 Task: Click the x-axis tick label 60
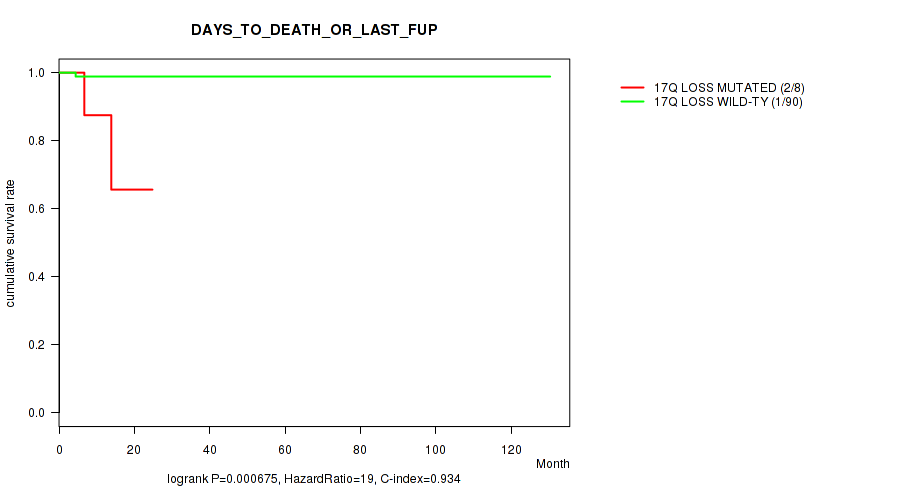pos(285,446)
